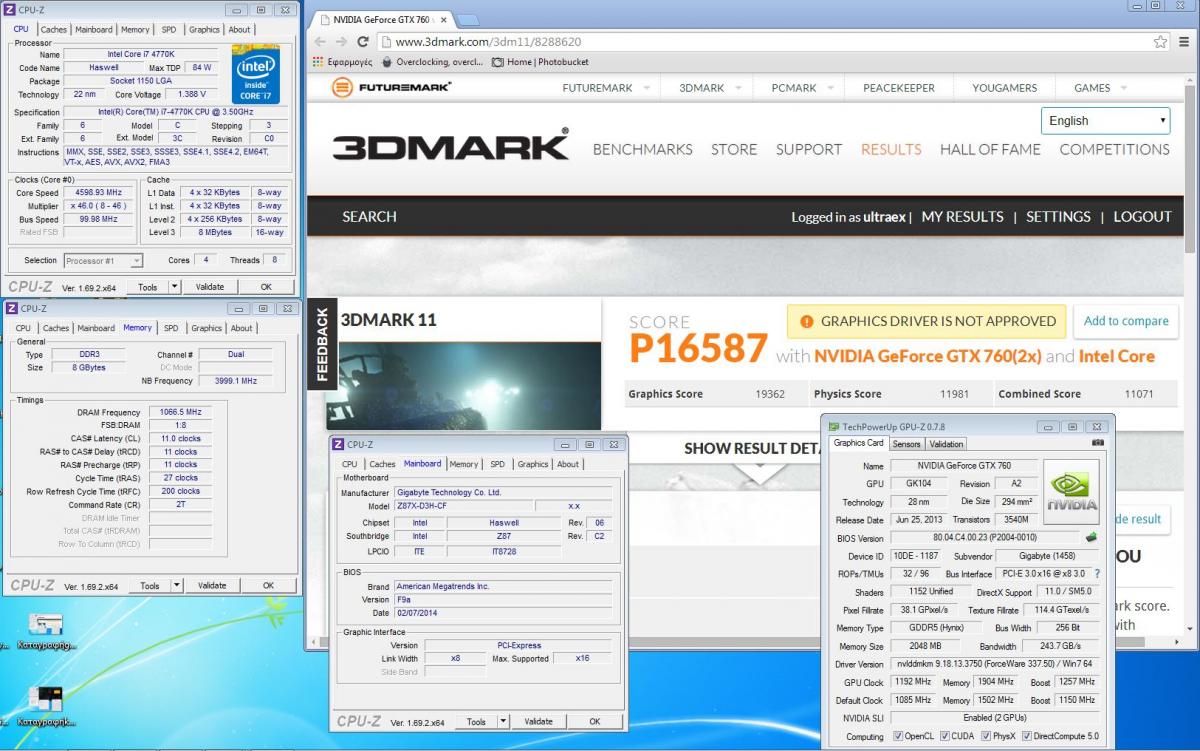Click the Futuremark logo
Image resolution: width=1200 pixels, height=751 pixels.
(392, 87)
